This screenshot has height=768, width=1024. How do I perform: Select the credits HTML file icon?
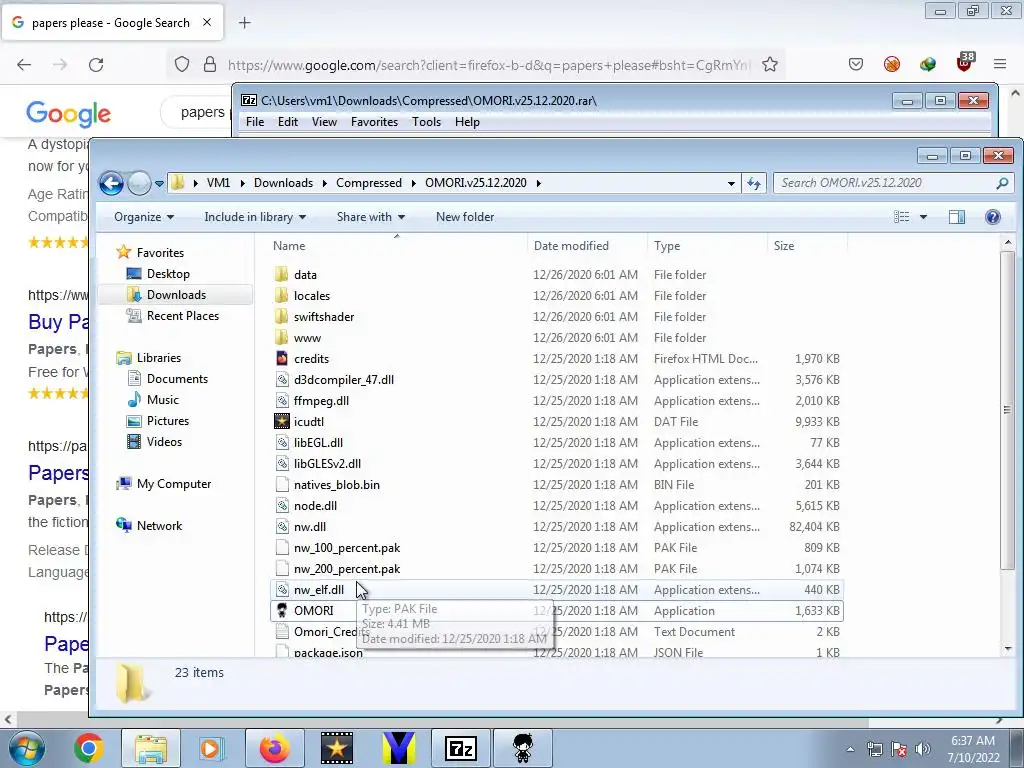[281, 359]
